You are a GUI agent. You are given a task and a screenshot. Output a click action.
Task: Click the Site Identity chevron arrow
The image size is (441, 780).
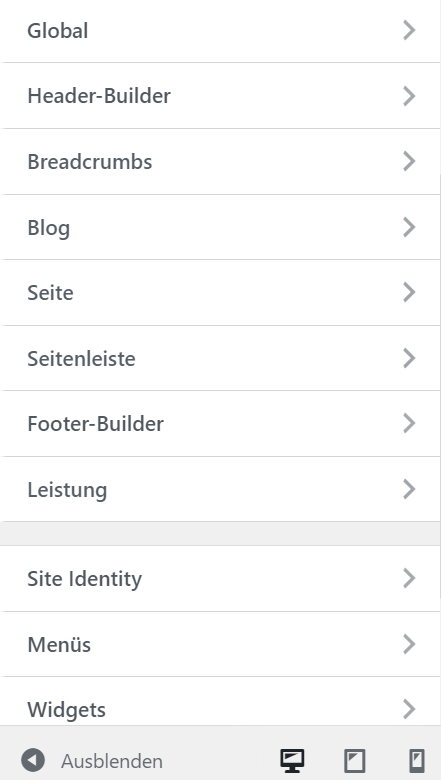click(409, 579)
